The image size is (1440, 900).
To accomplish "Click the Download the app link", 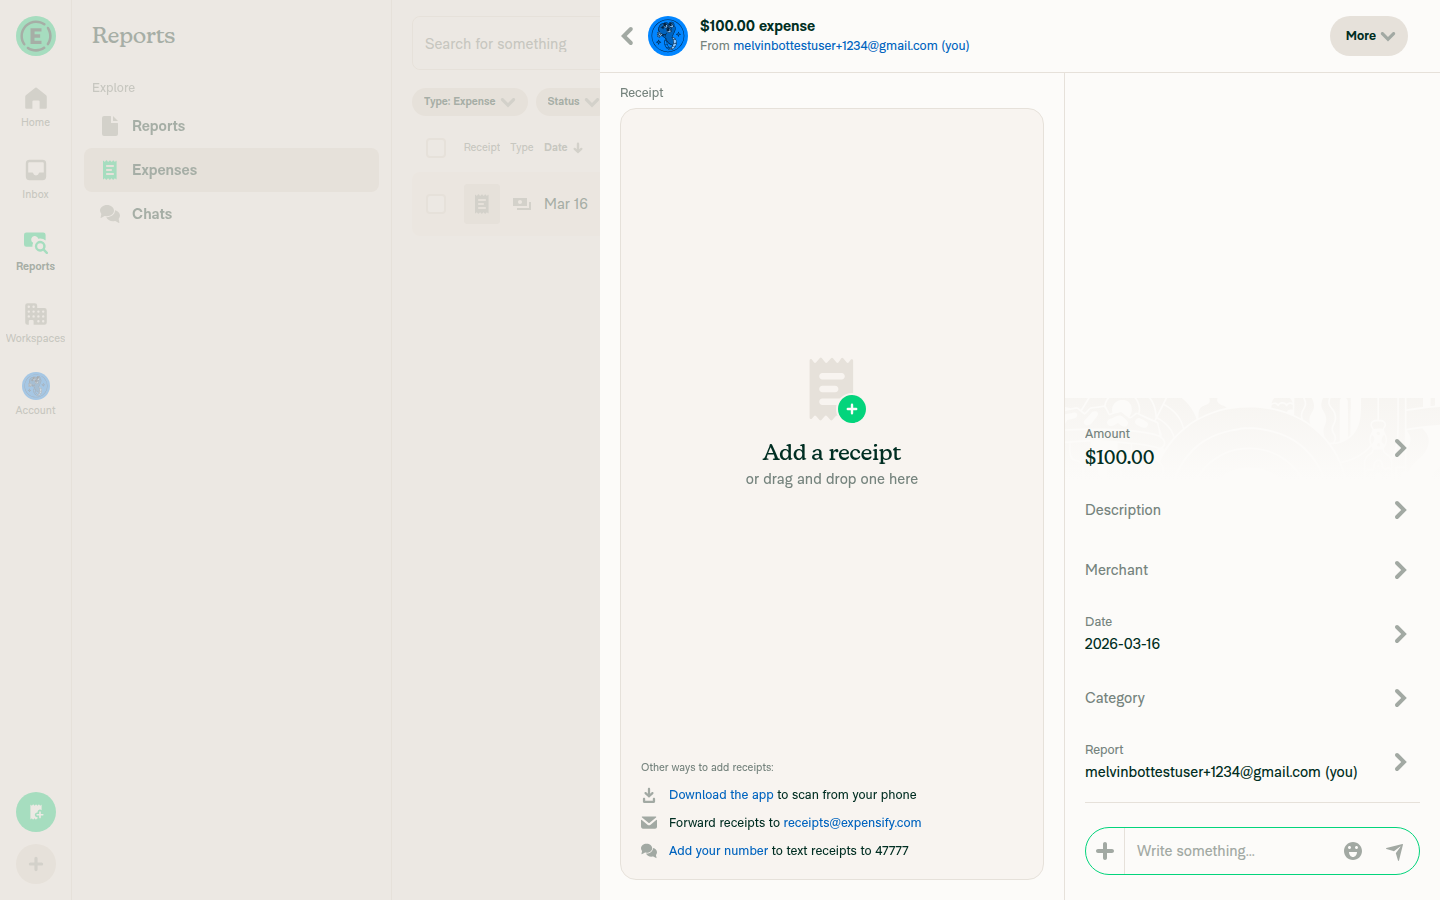I will (721, 794).
